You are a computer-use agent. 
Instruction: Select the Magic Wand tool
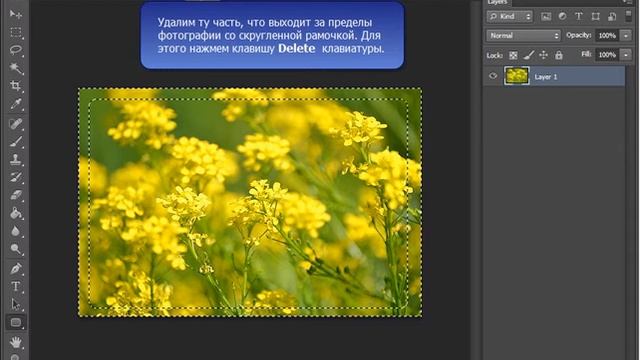16,68
